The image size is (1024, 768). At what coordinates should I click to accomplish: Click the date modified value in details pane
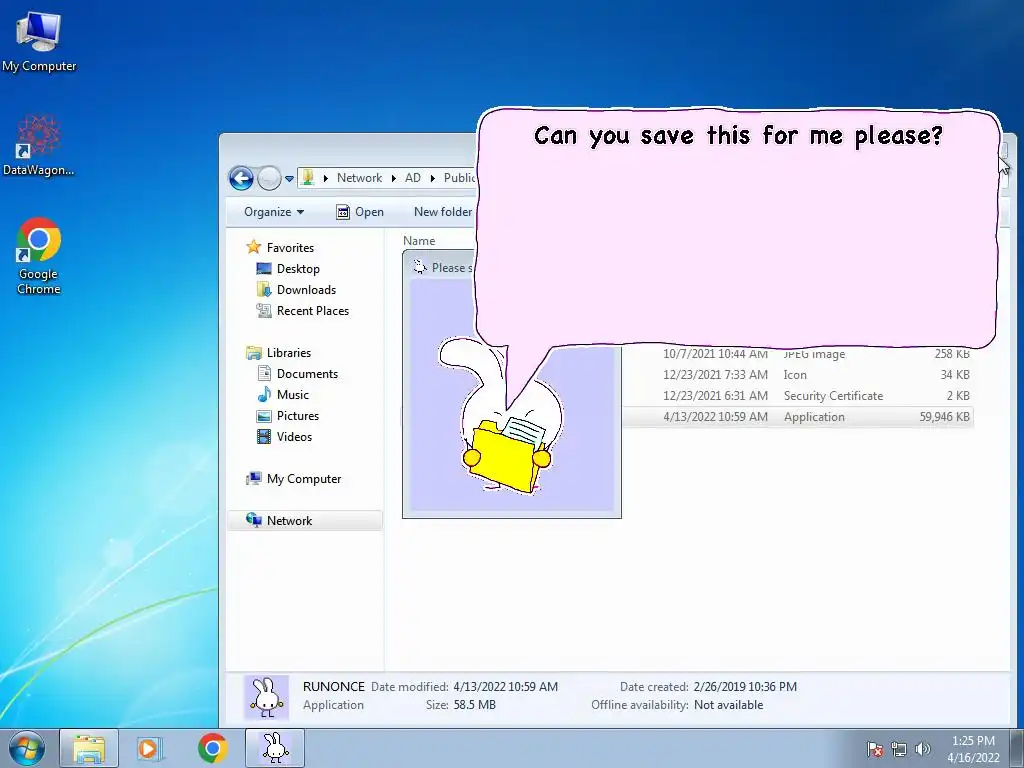505,686
